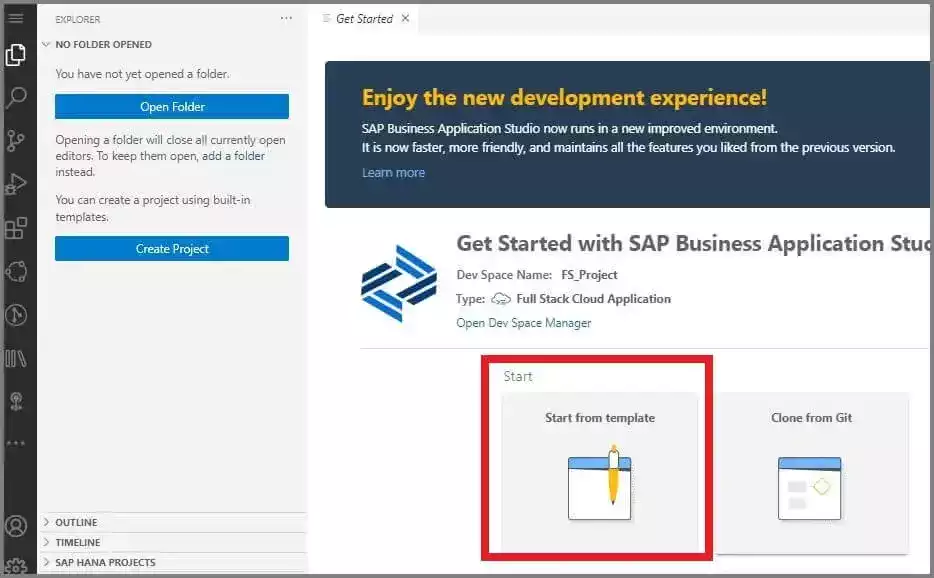The image size is (934, 578).
Task: Click the Start section label
Action: pyautogui.click(x=518, y=376)
